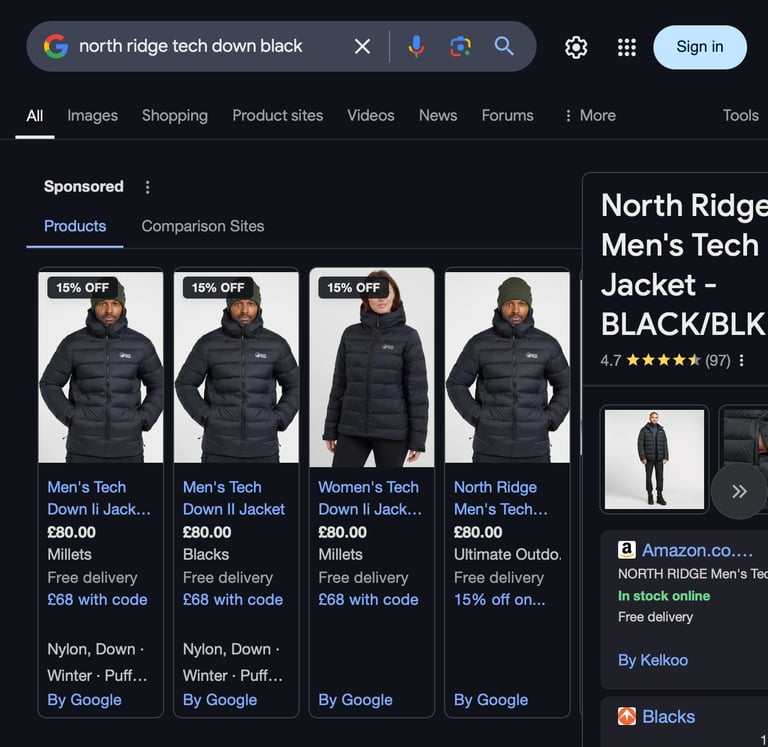This screenshot has height=747, width=768.
Task: Click By Google under Ultimate Outdoors card
Action: tap(491, 700)
